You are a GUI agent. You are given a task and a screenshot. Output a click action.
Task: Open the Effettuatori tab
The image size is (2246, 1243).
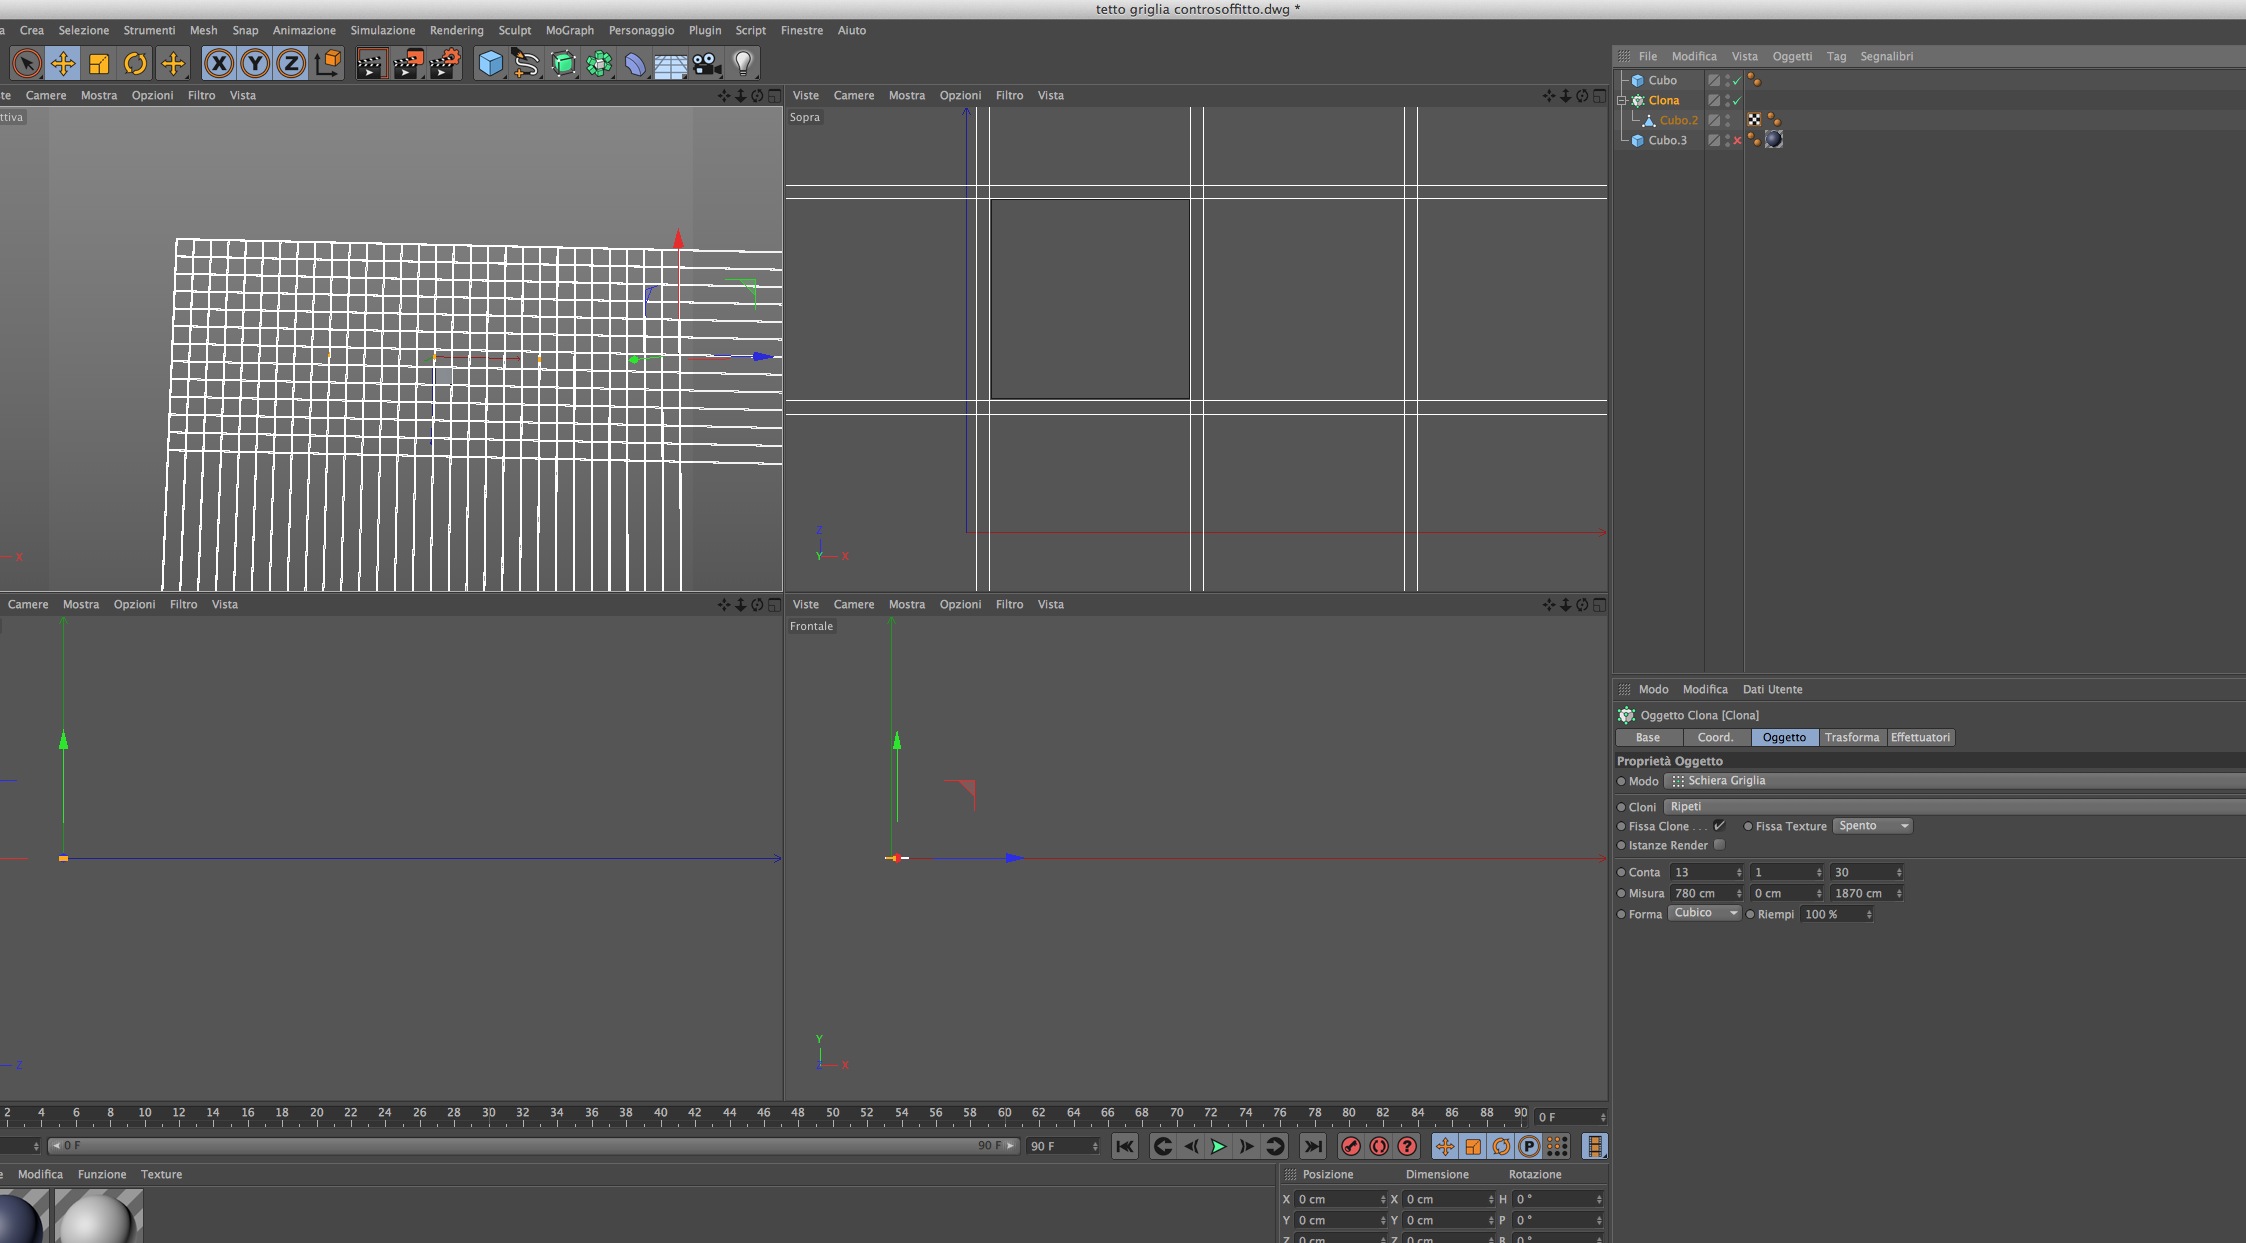click(x=1919, y=737)
